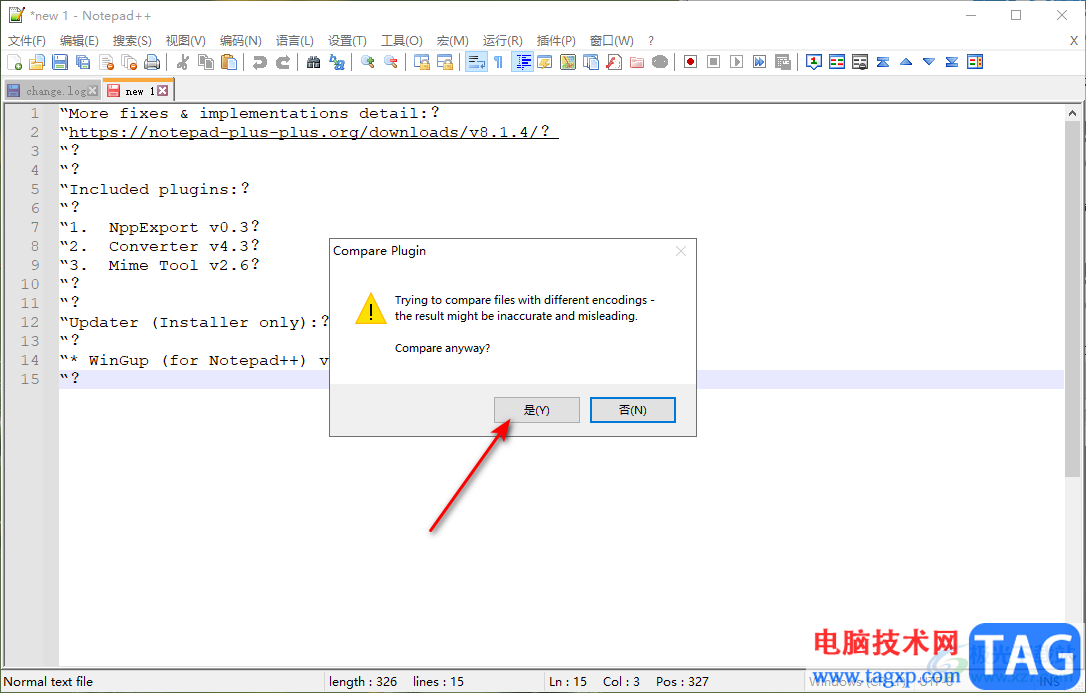
Task: Toggle Compare navigation bar icon
Action: tap(975, 62)
